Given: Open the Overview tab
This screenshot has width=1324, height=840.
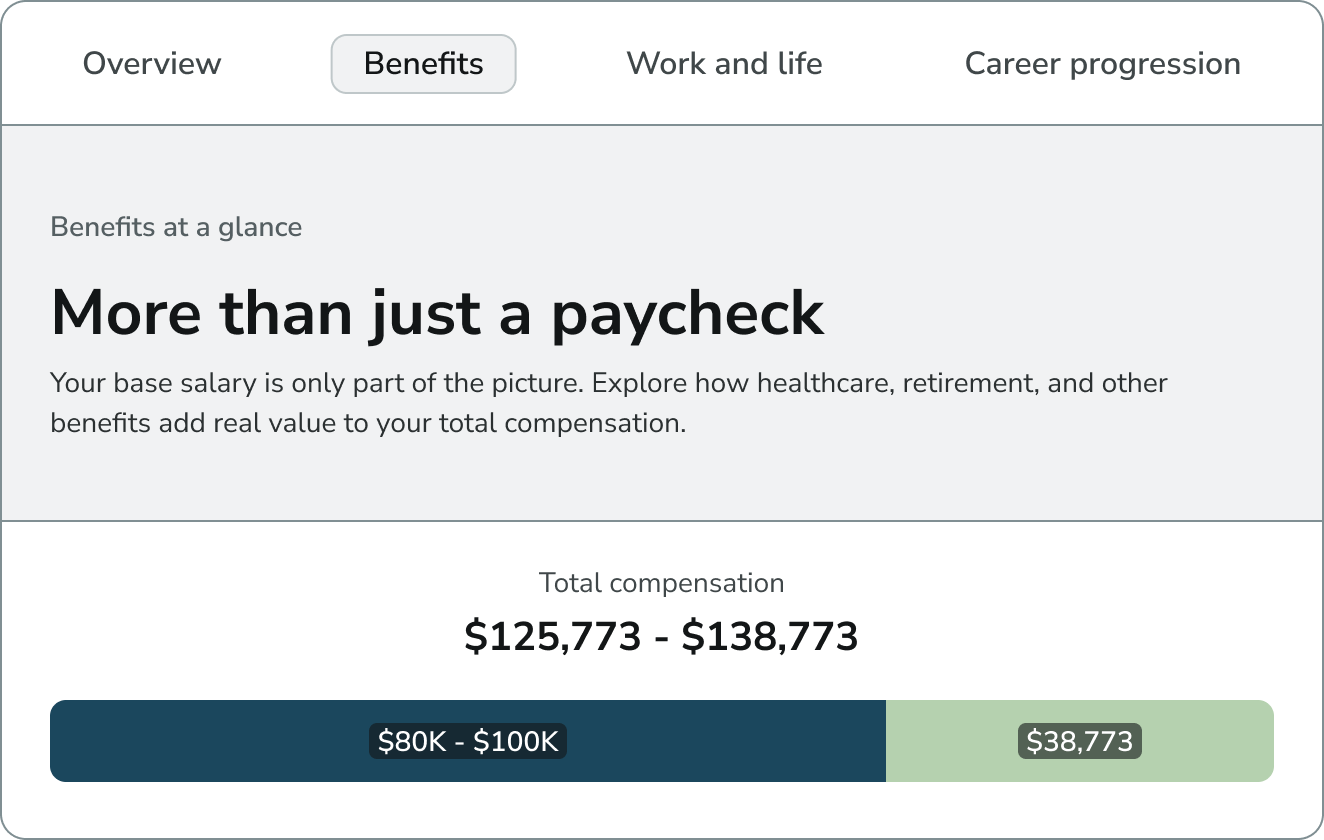Looking at the screenshot, I should point(152,64).
